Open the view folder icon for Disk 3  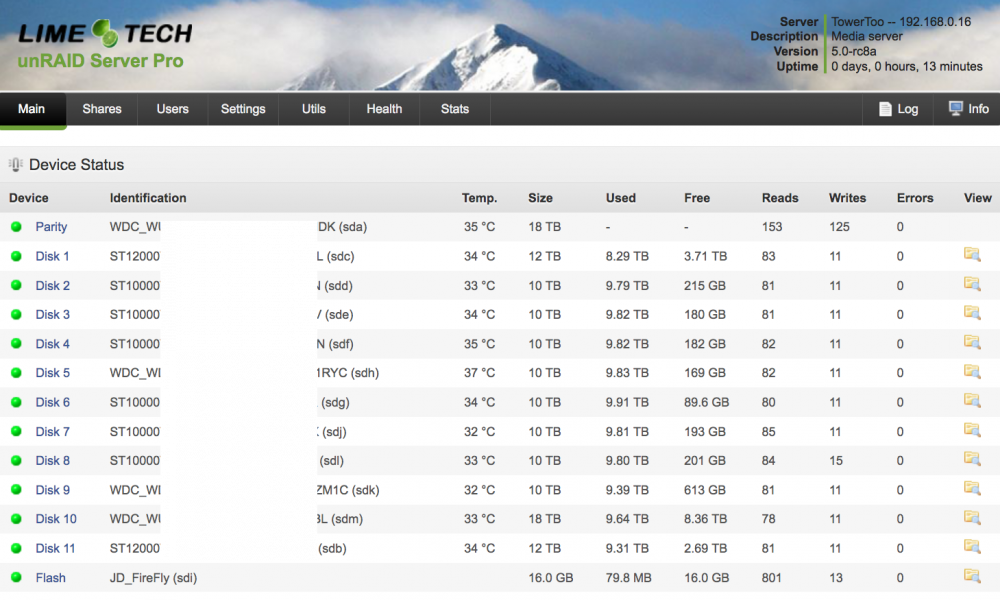point(972,313)
